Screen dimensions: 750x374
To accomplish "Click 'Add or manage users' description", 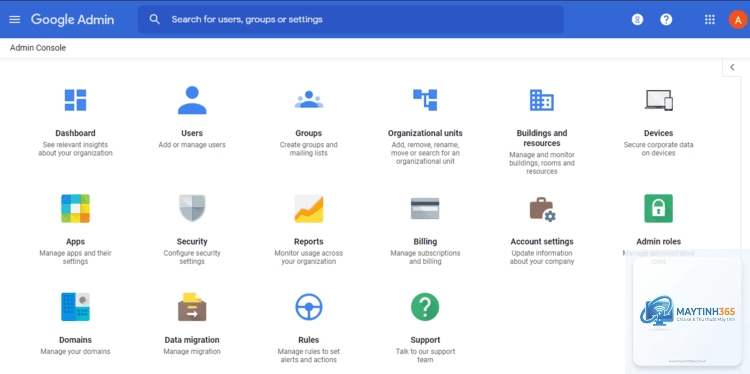I will tap(192, 145).
